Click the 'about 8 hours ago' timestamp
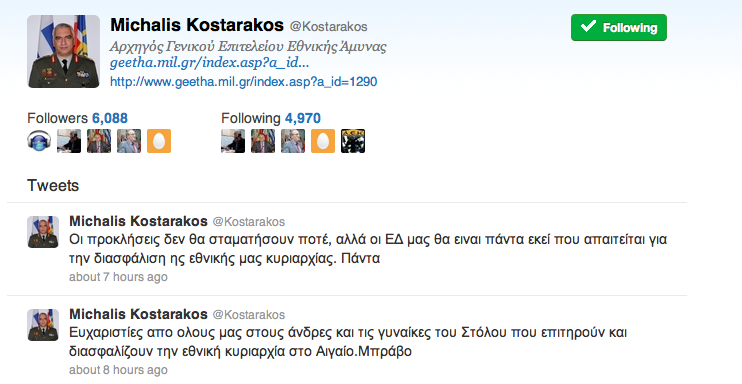Image resolution: width=742 pixels, height=384 pixels. 118,370
